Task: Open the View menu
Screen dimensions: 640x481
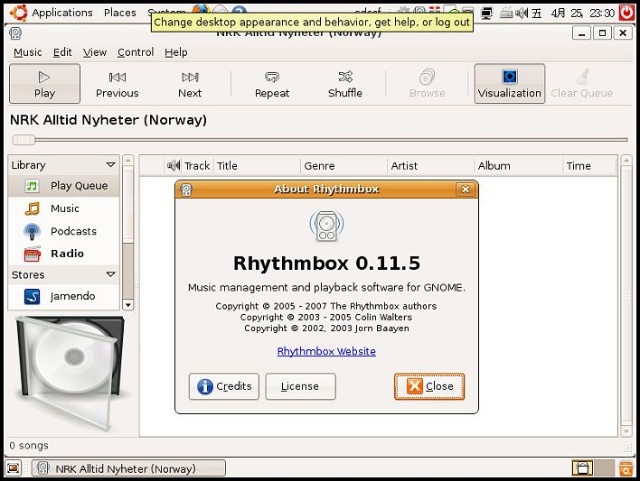Action: tap(95, 52)
